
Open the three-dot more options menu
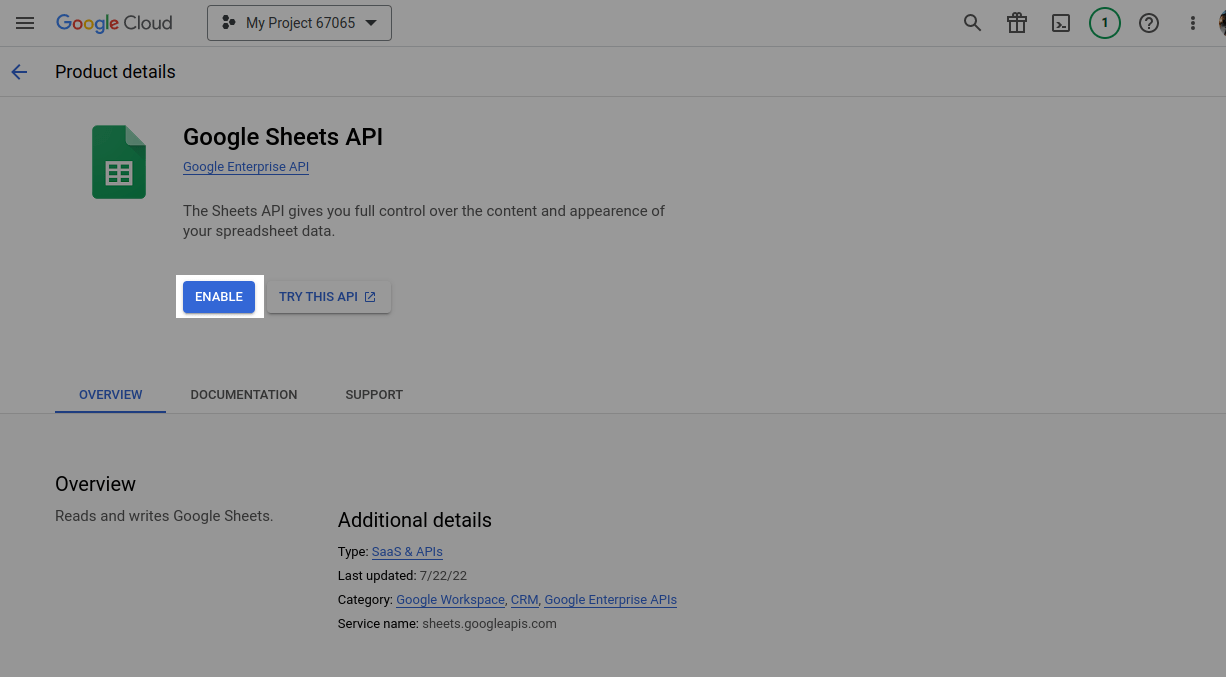pos(1192,23)
